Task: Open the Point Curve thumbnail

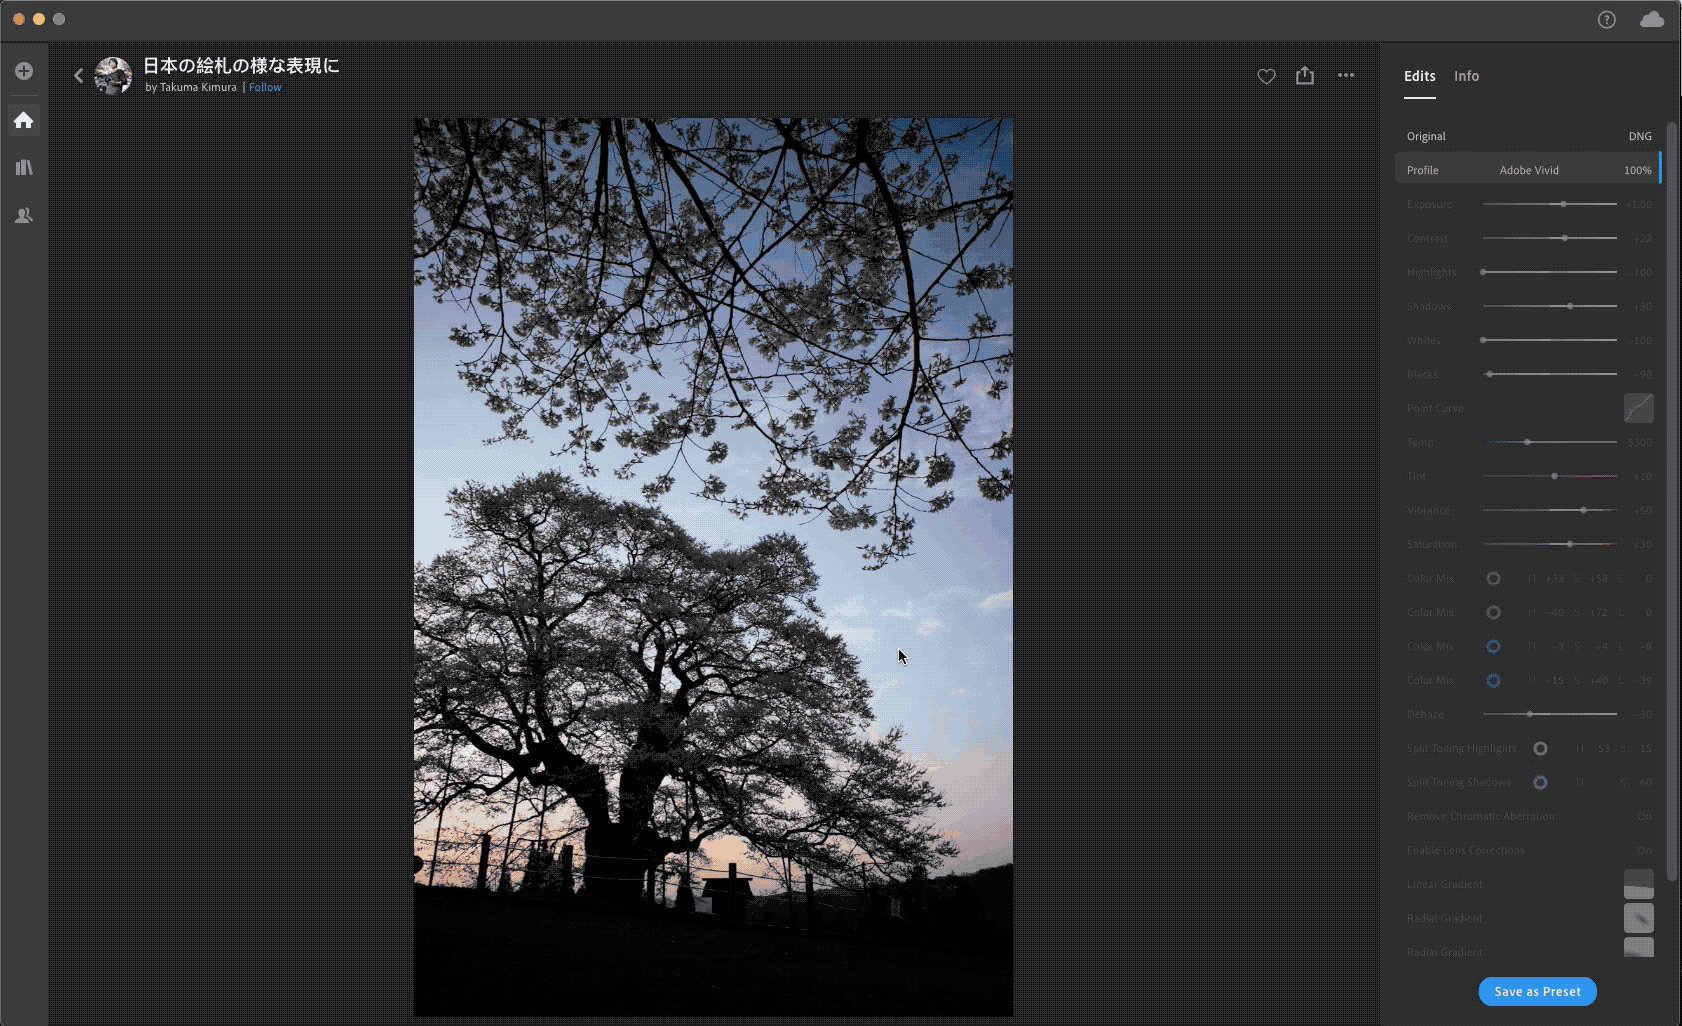Action: [x=1638, y=408]
